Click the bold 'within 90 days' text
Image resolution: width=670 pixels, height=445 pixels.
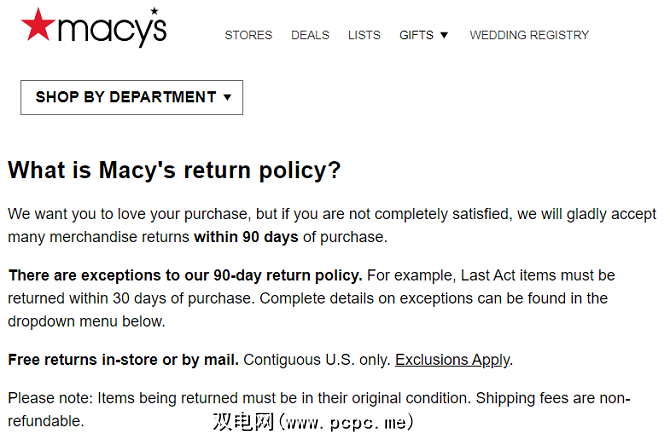tap(246, 237)
